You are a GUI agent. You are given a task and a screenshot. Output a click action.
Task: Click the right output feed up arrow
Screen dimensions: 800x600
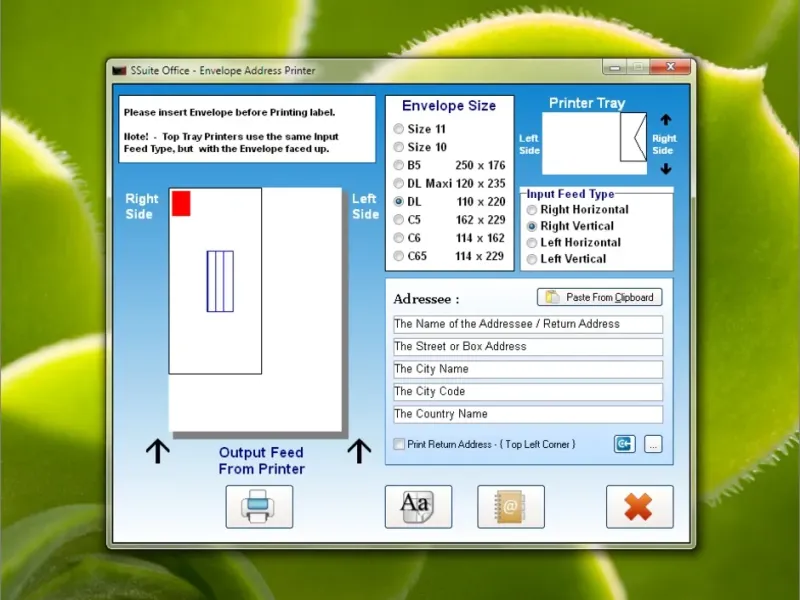click(359, 451)
